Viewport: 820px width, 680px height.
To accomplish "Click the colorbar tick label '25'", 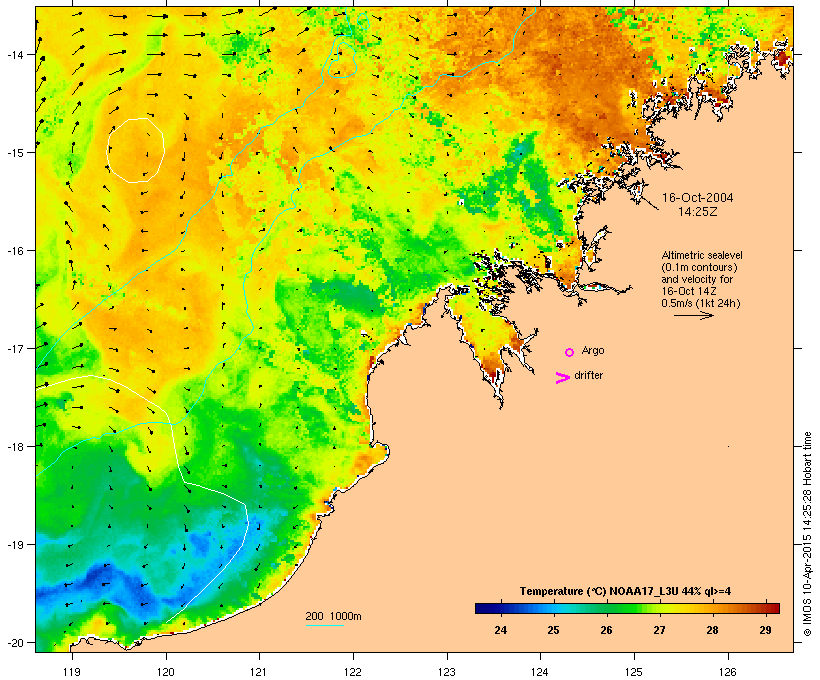I will (x=553, y=630).
